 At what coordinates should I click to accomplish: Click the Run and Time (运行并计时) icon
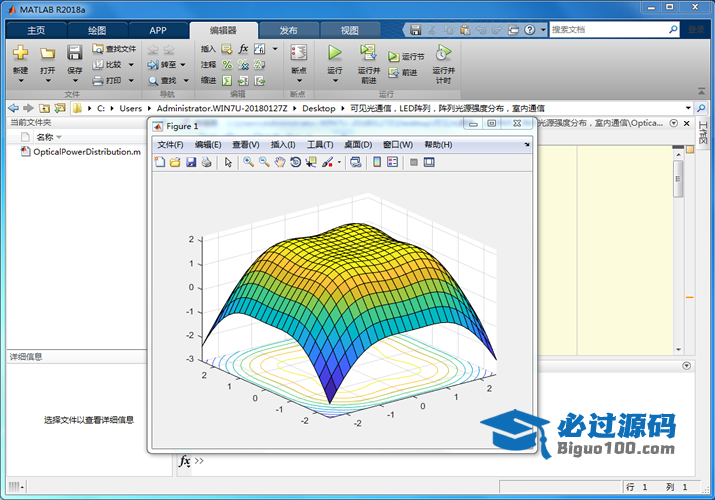pos(442,52)
